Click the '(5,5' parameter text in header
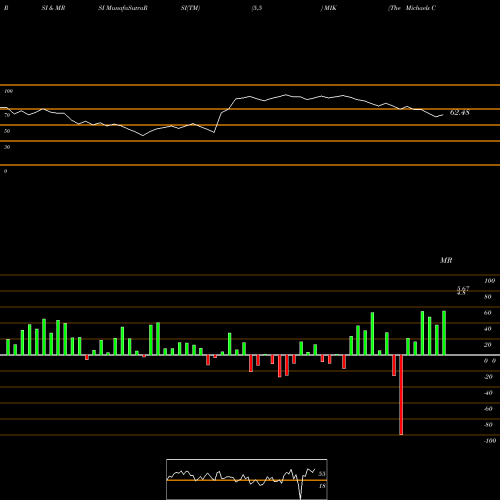Image resolution: width=500 pixels, height=500 pixels. (257, 8)
